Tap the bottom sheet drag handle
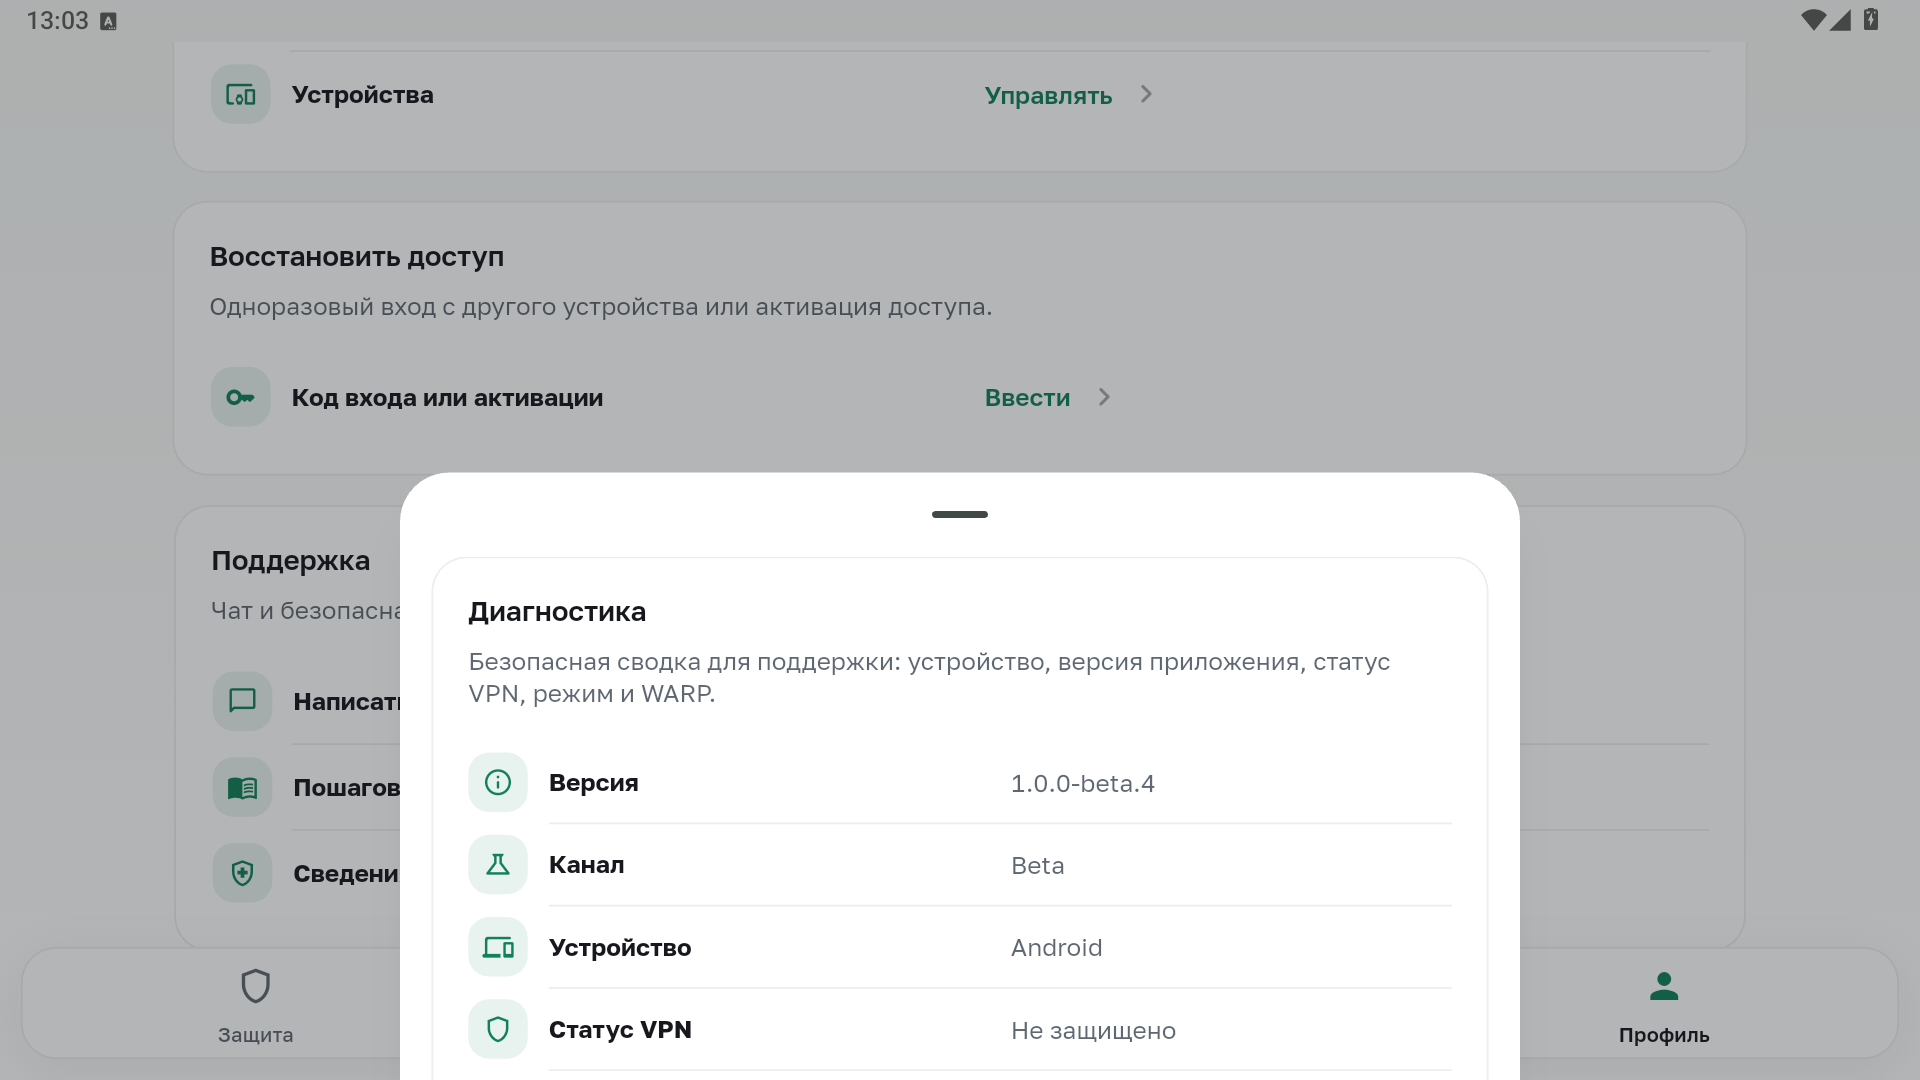The image size is (1920, 1080). (x=960, y=514)
